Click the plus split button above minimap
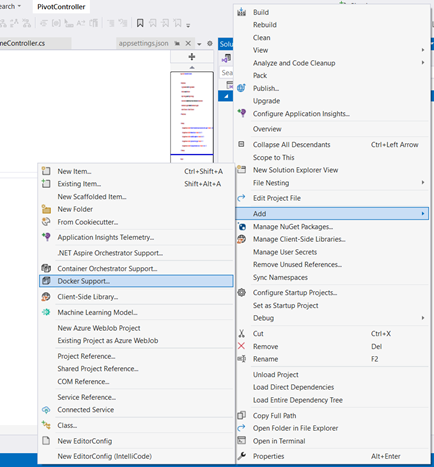This screenshot has width=434, height=467. point(192,57)
